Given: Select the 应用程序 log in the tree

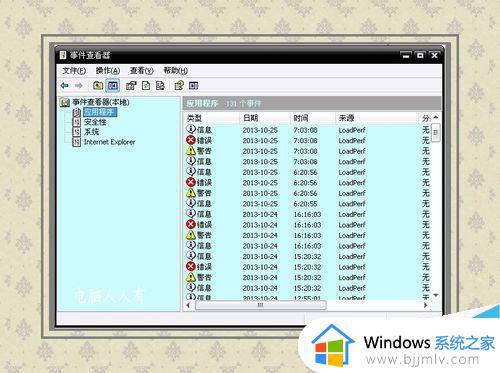Looking at the screenshot, I should tap(100, 112).
